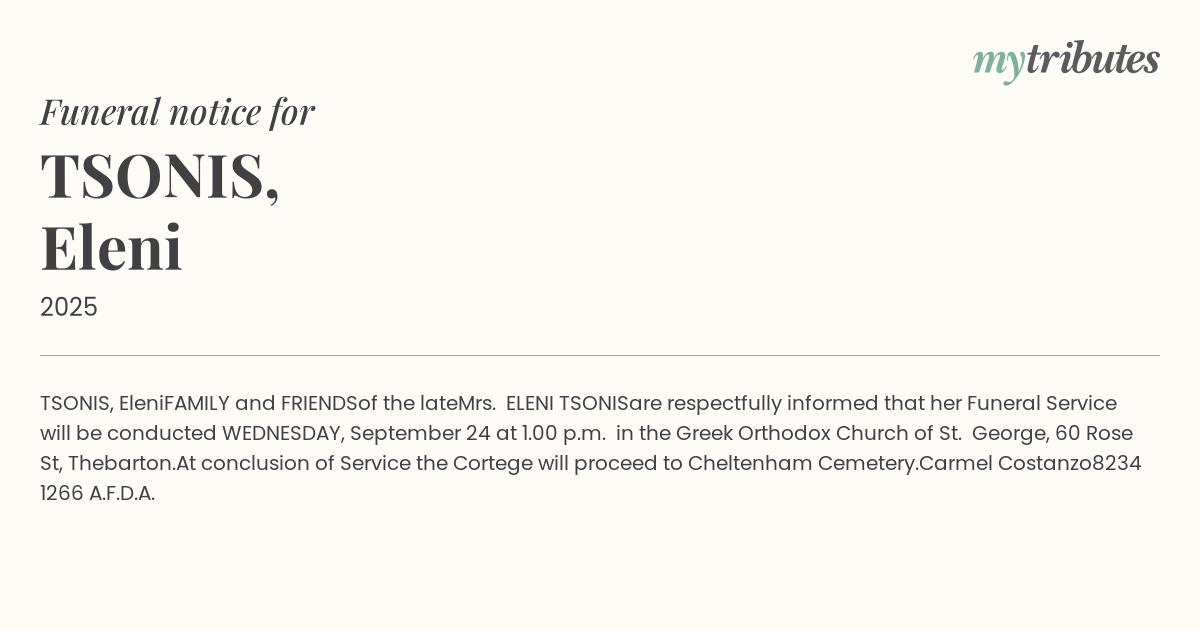1200x630 pixels.
Task: Click the "Funeral notice for" italic heading
Action: click(x=177, y=112)
